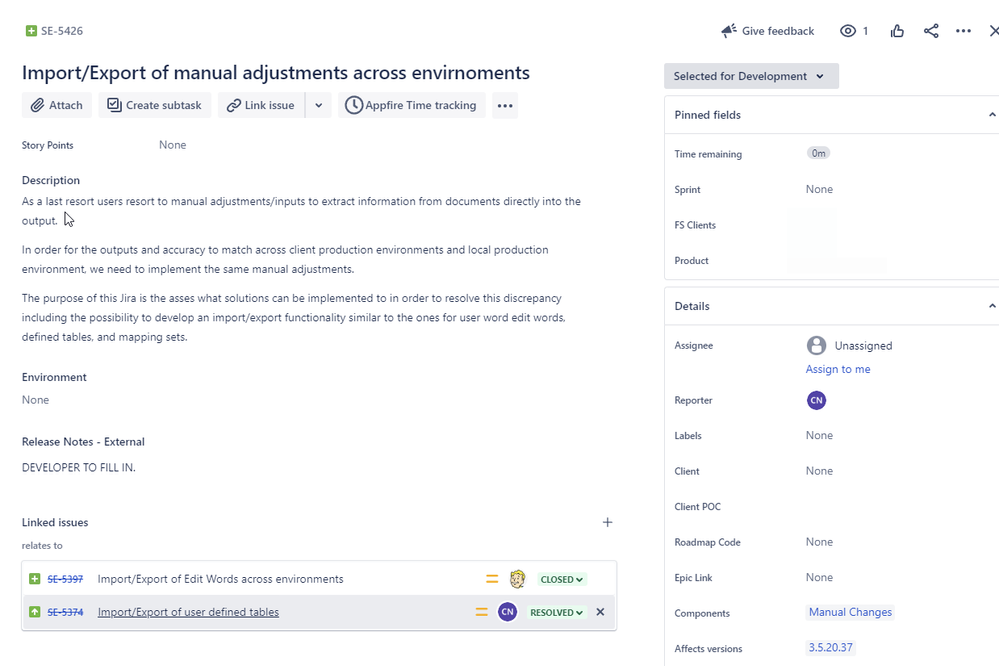Edit the Client None value
This screenshot has height=666, width=999.
coord(819,471)
